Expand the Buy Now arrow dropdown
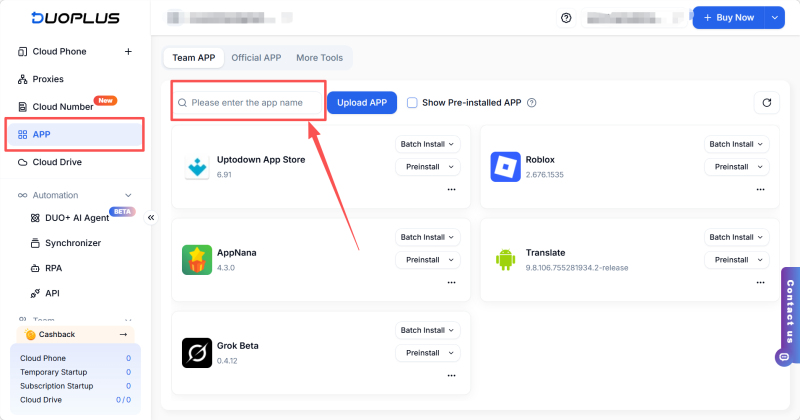This screenshot has width=800, height=420. 774,18
